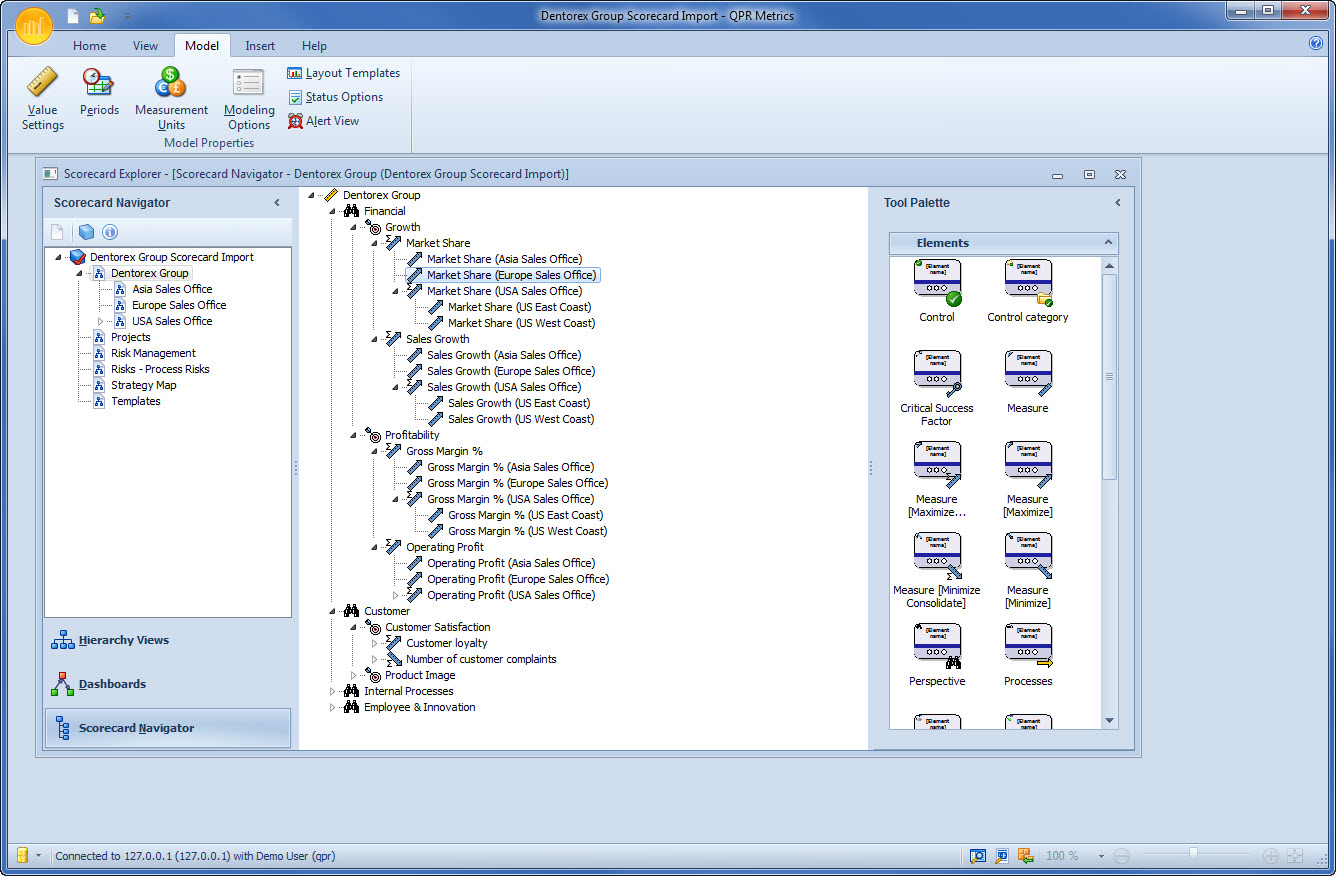Collapse the Elements palette section

pos(1108,243)
